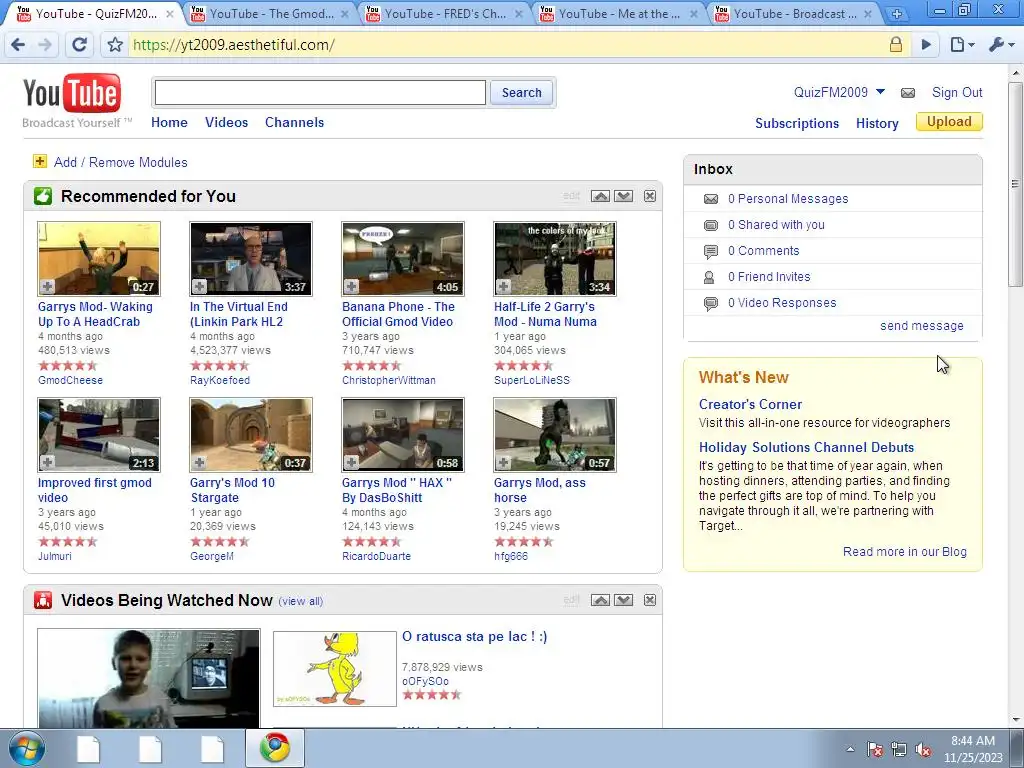Image resolution: width=1024 pixels, height=768 pixels.
Task: Open the Channels menu item
Action: pyautogui.click(x=295, y=122)
